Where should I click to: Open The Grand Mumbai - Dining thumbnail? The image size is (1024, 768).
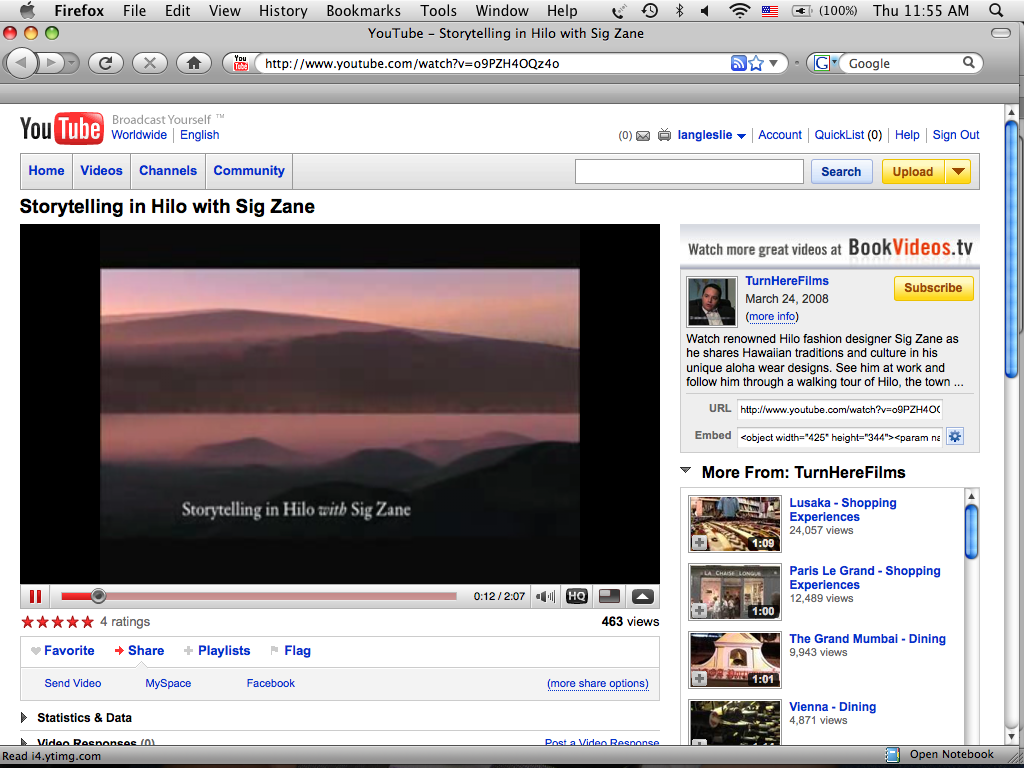[735, 660]
